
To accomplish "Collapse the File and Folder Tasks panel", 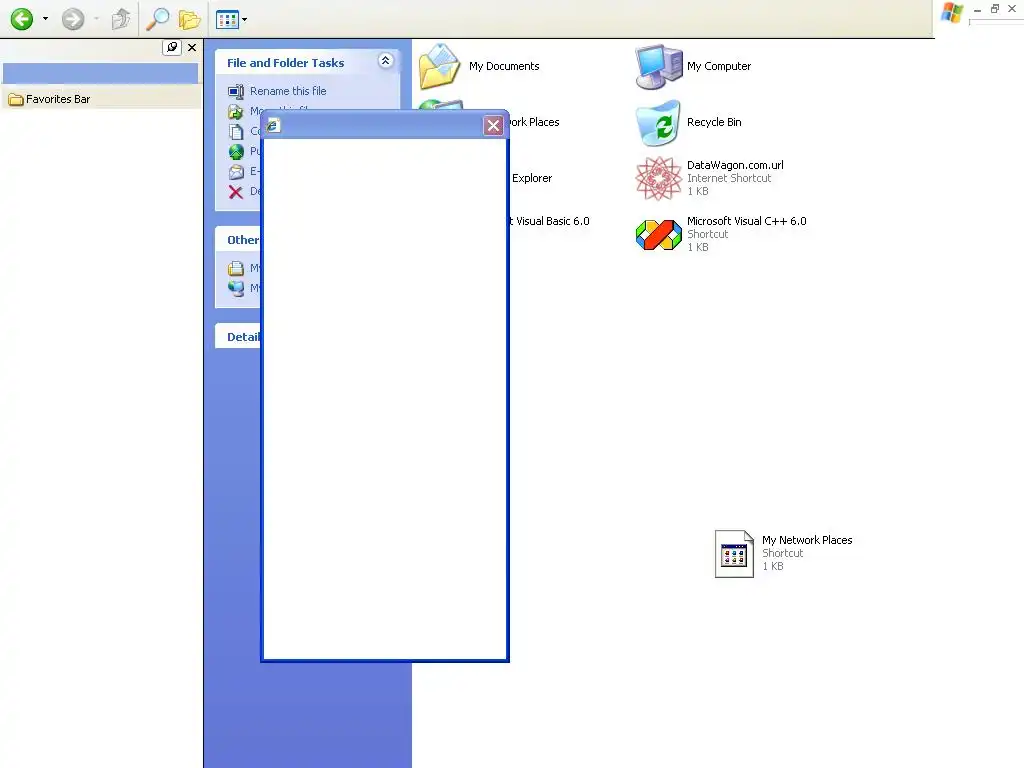I will tap(385, 61).
